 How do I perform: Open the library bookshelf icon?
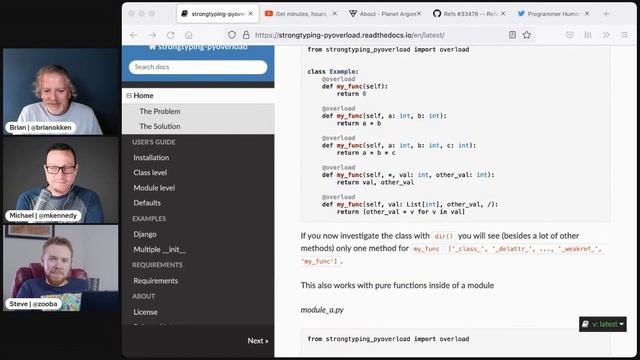click(588, 35)
